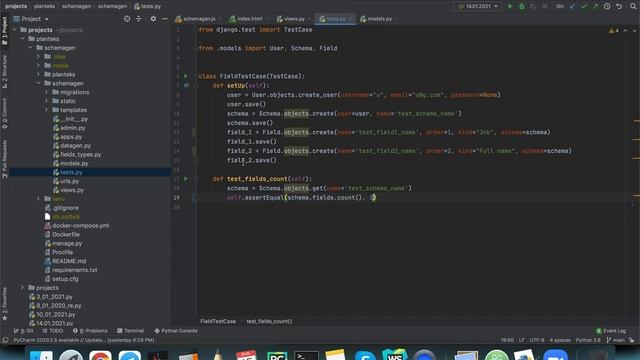
Task: Collapse the planteks folder
Action: [22, 39]
